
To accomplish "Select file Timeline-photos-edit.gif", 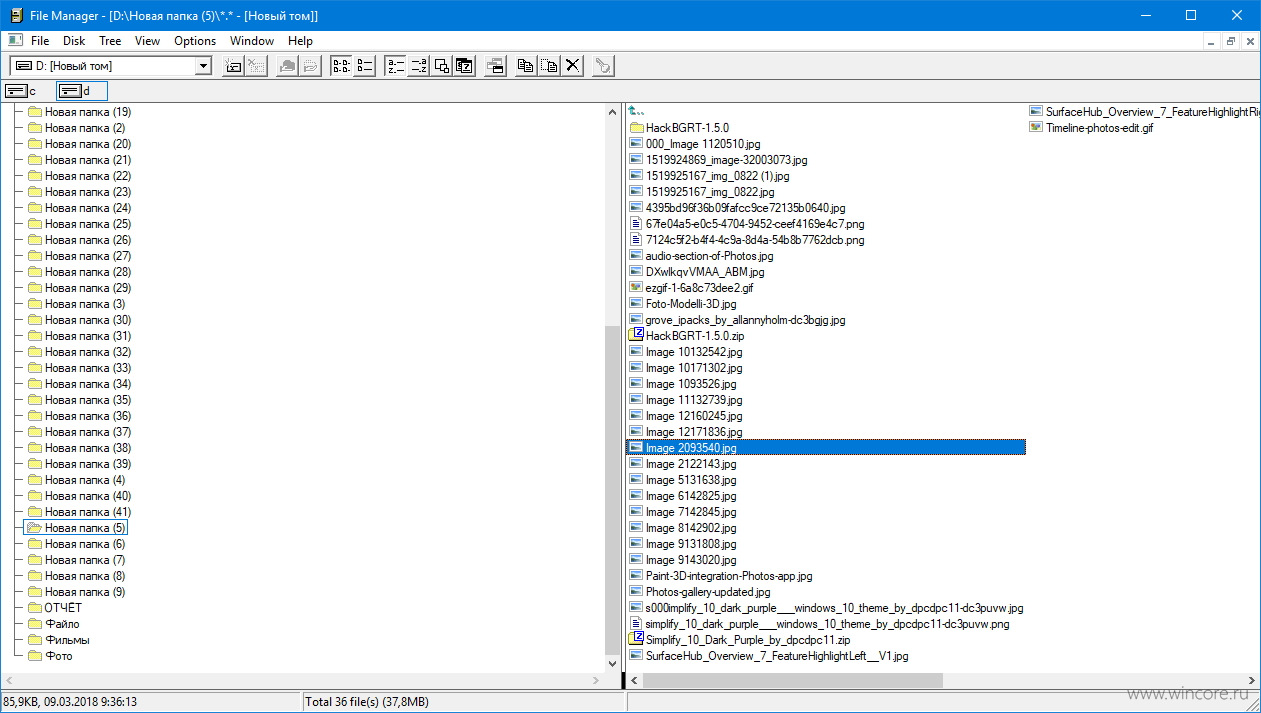I will pos(1100,128).
